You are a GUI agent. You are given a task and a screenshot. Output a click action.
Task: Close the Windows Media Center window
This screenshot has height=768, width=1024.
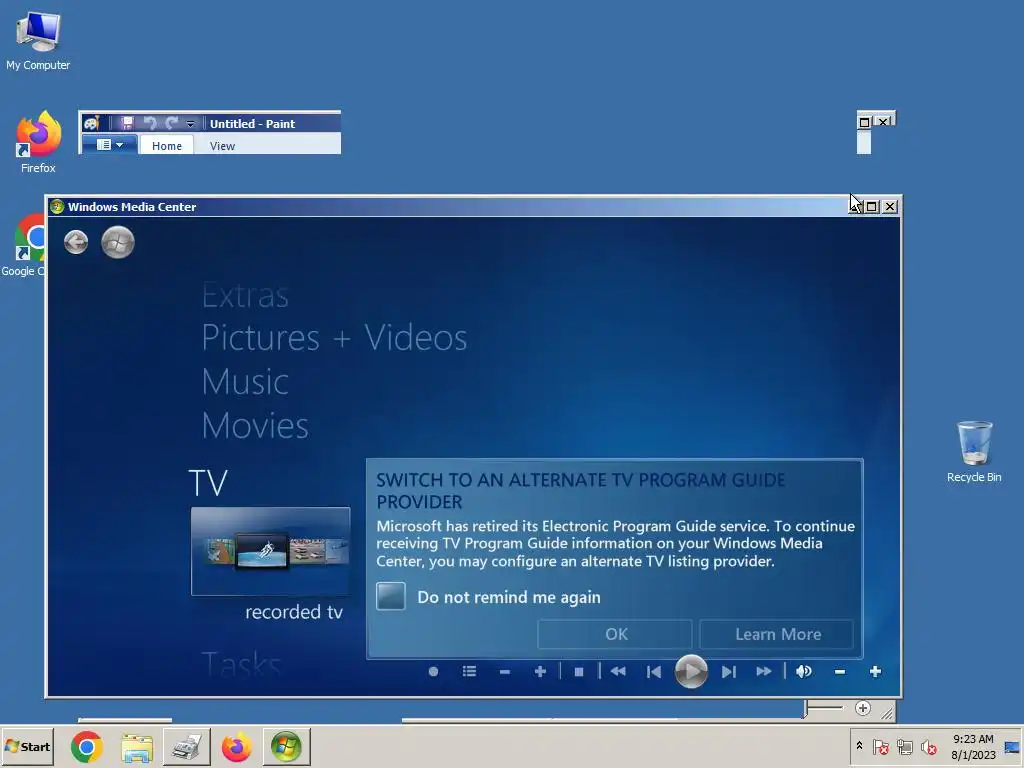pos(889,206)
